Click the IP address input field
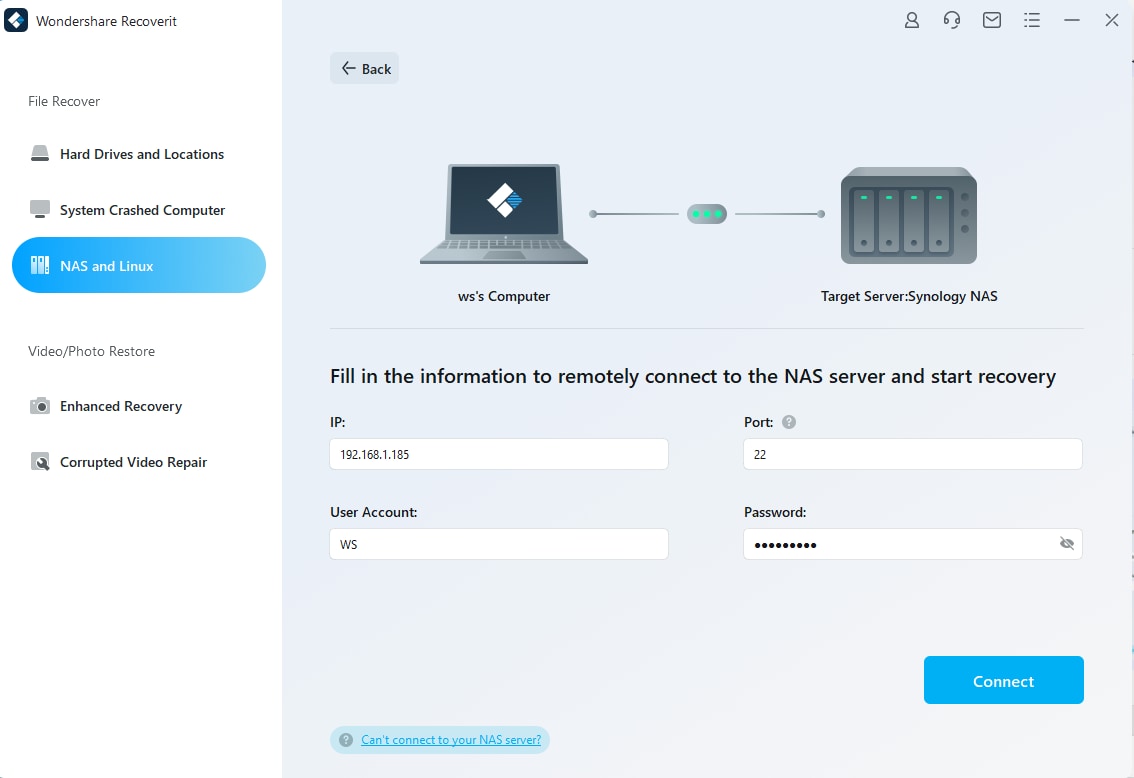The width and height of the screenshot is (1134, 778). click(x=499, y=454)
